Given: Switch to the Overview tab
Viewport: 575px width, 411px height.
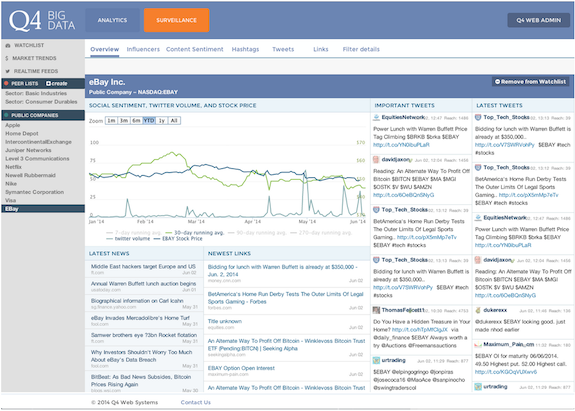Looking at the screenshot, I should coord(105,49).
